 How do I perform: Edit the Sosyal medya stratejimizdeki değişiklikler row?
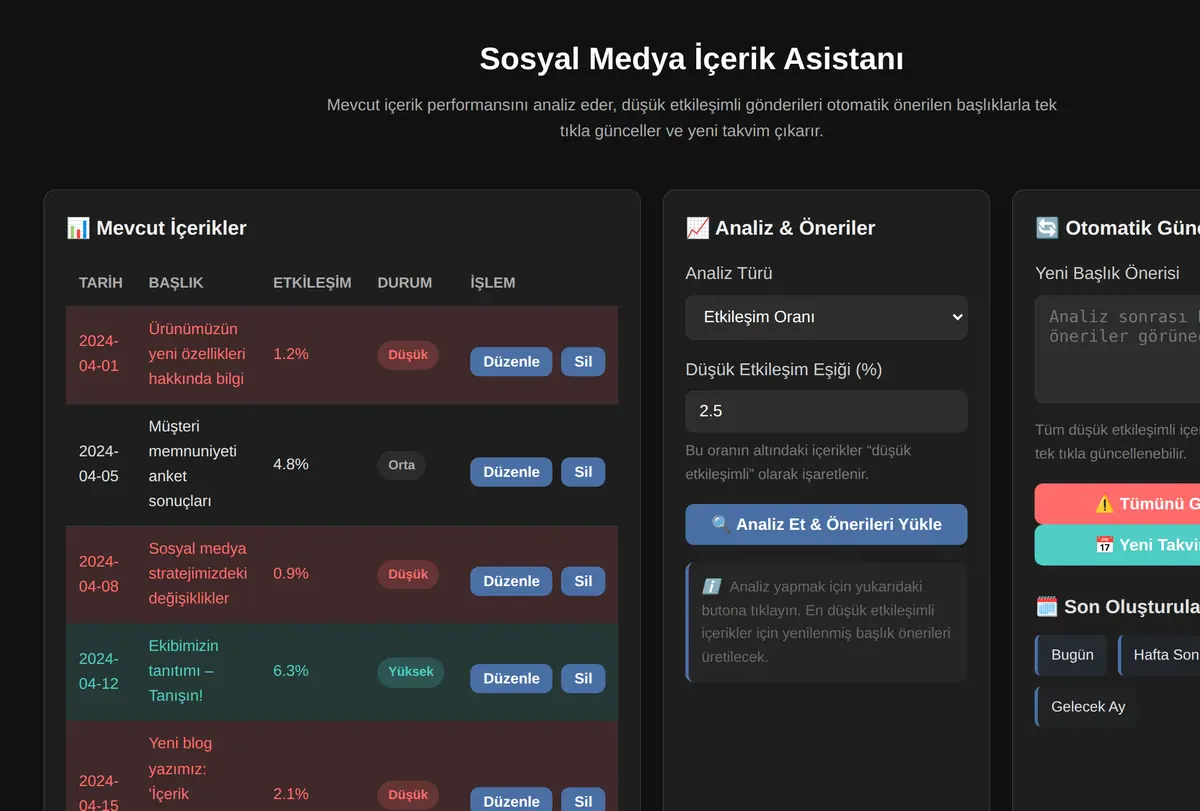click(510, 581)
